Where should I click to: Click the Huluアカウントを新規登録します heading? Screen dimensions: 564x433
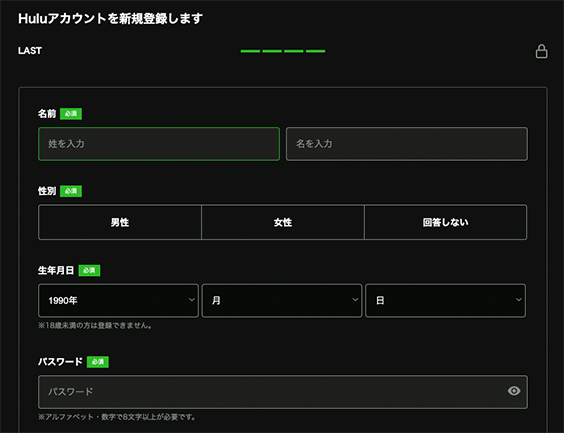pos(110,19)
